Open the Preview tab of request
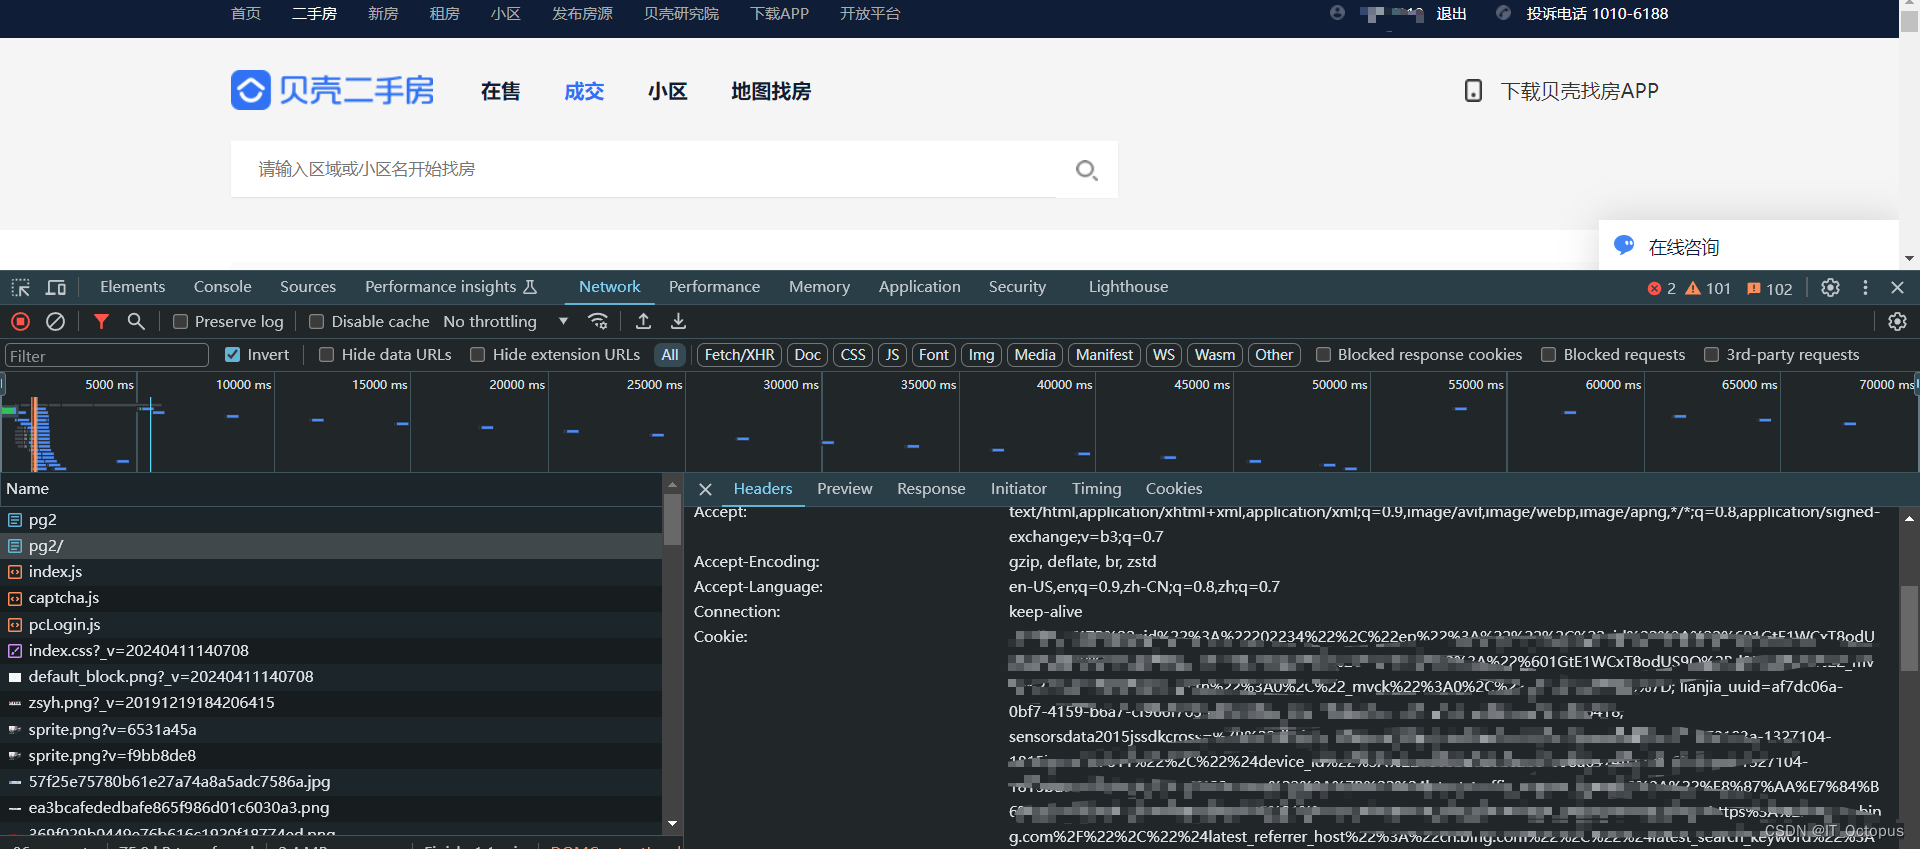Image resolution: width=1920 pixels, height=849 pixels. 844,489
